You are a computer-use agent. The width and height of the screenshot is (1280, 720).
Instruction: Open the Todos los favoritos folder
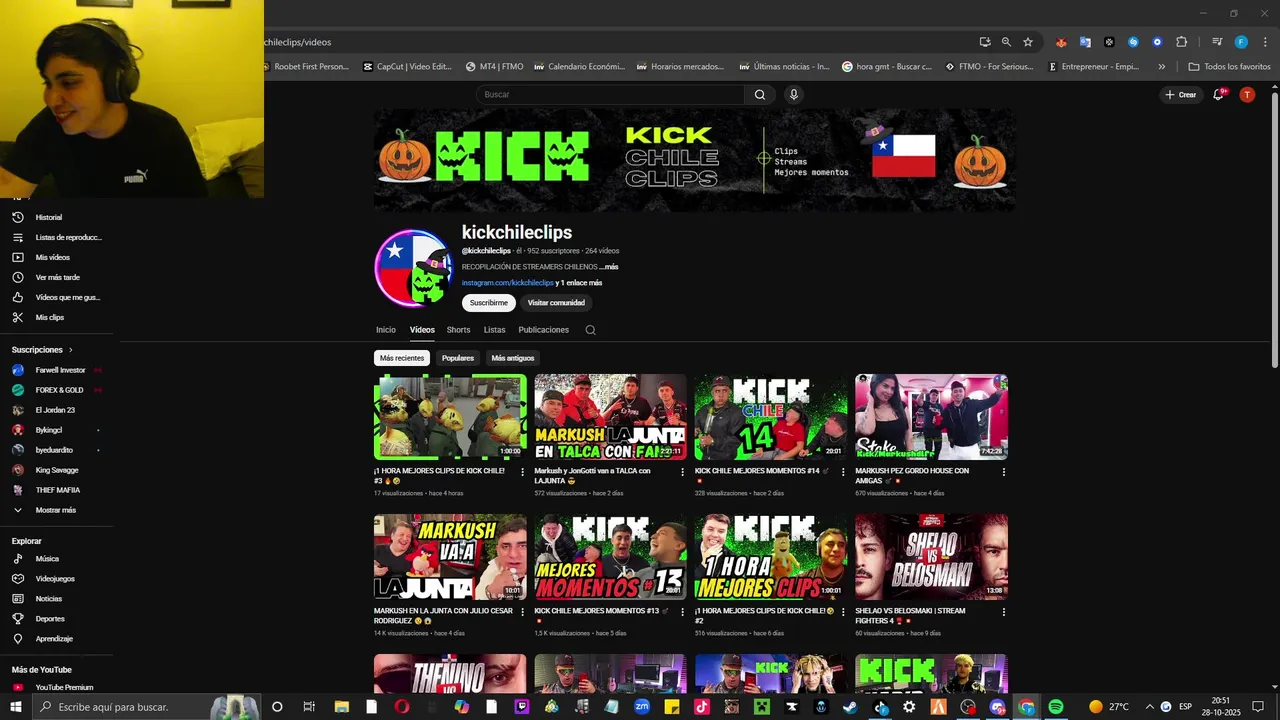click(1229, 67)
